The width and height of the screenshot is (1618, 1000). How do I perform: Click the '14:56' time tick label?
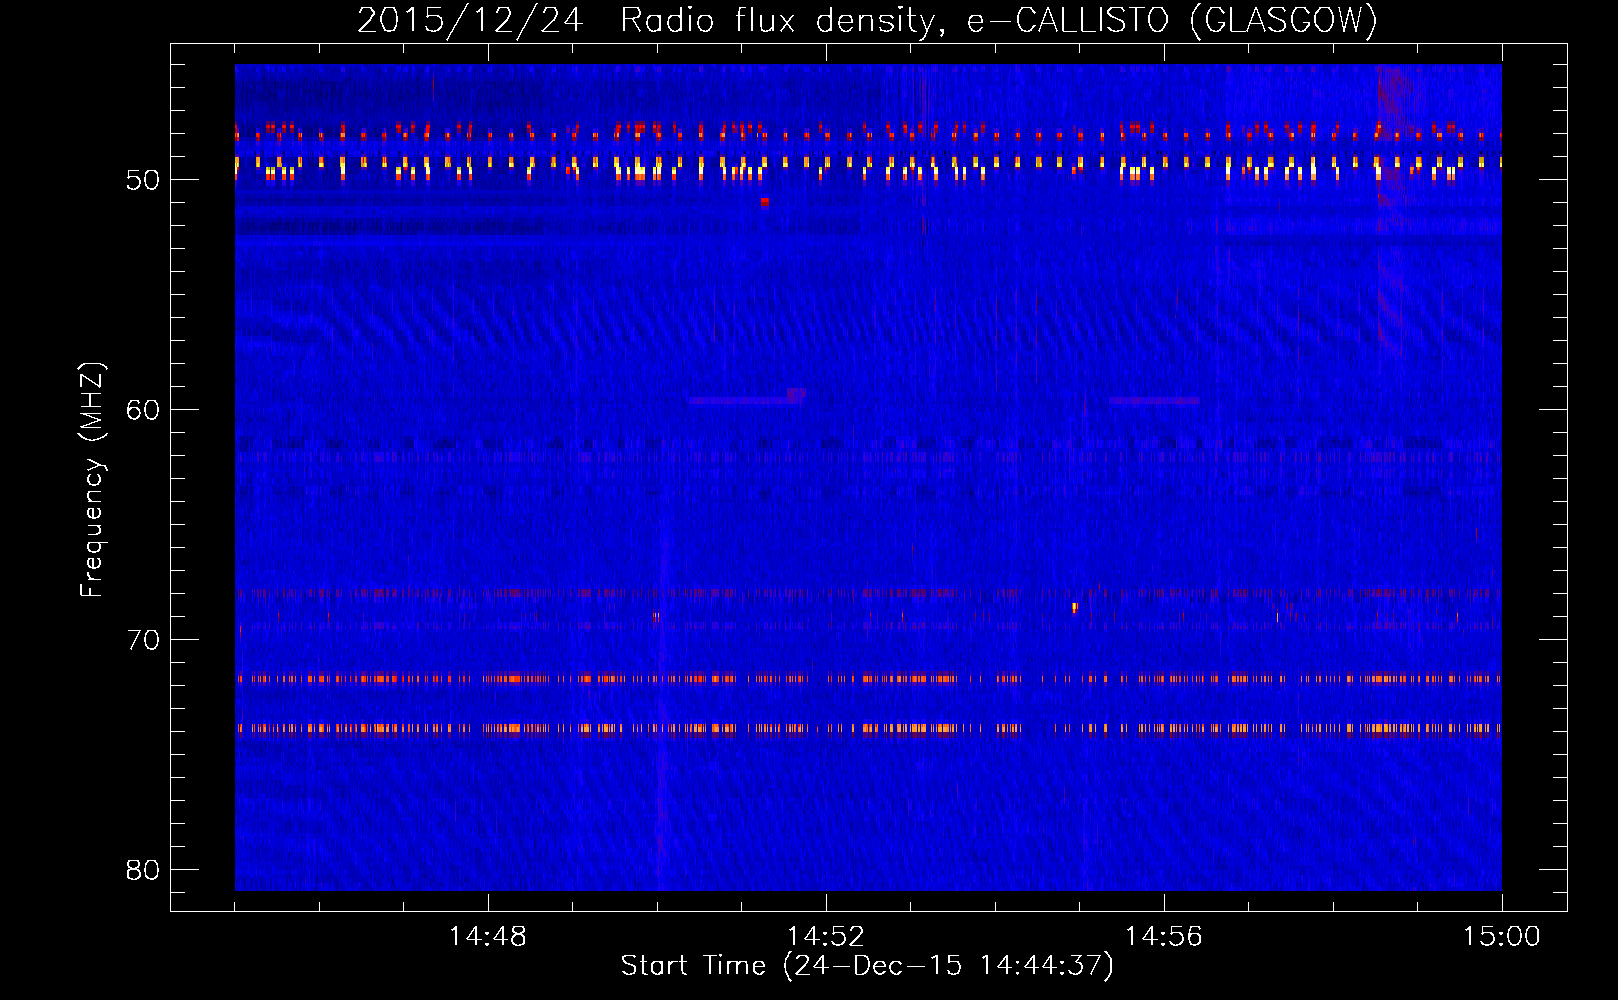click(1164, 937)
